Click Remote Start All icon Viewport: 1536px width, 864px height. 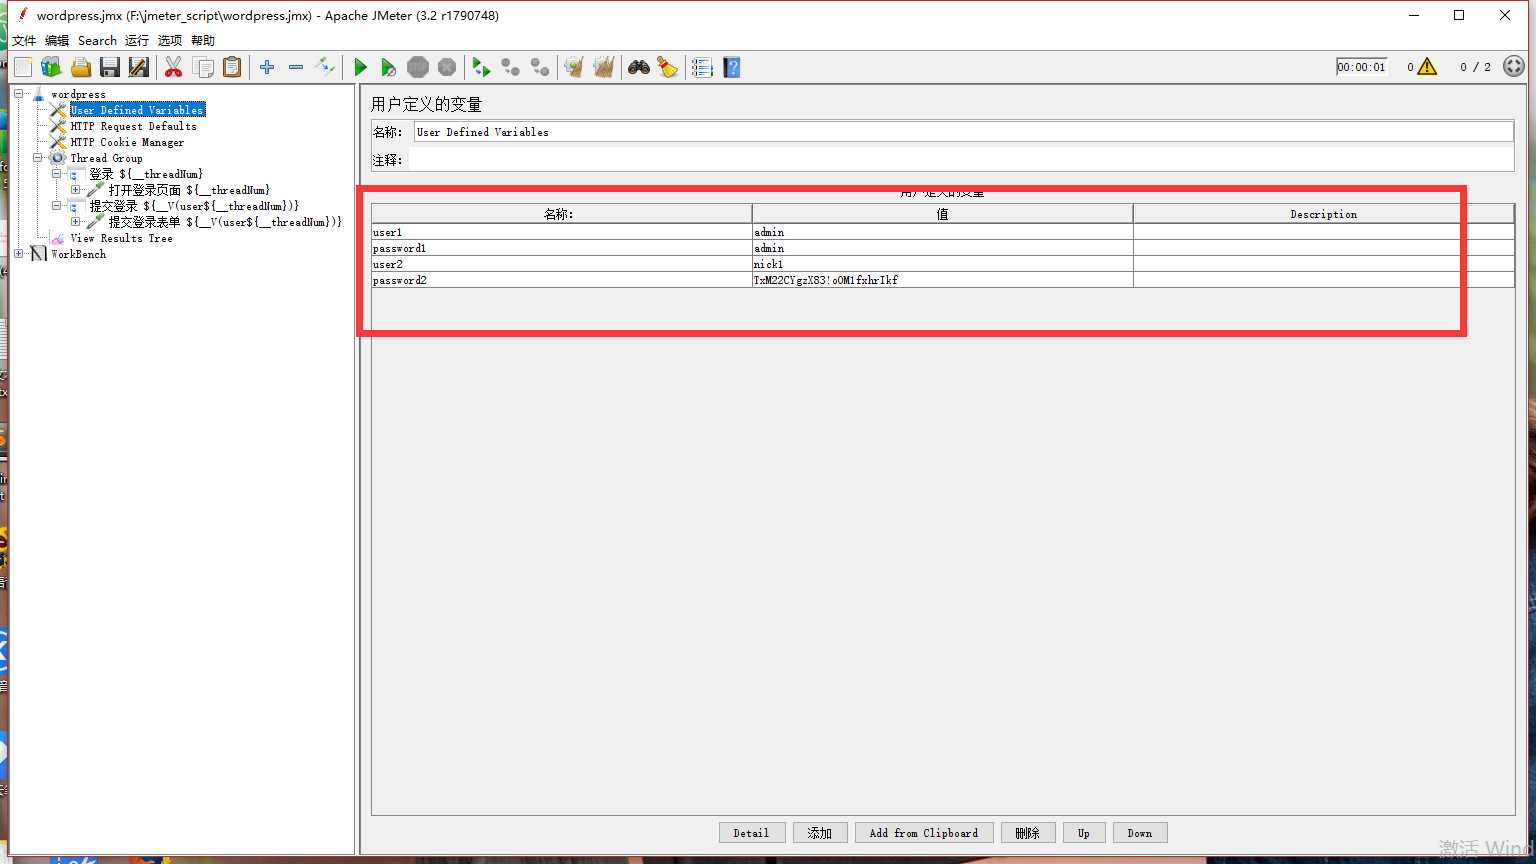click(x=481, y=67)
